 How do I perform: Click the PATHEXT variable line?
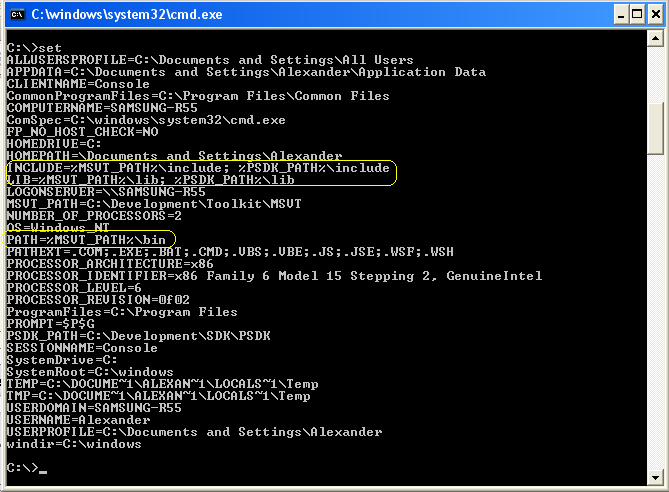230,252
